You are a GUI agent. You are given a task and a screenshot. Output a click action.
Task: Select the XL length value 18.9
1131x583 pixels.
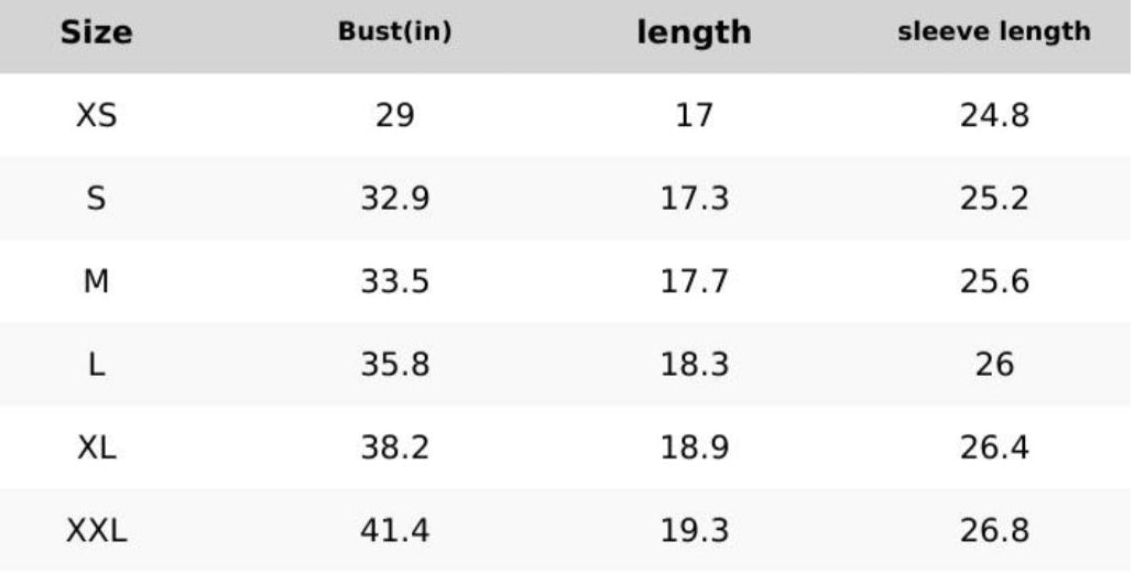coord(694,447)
